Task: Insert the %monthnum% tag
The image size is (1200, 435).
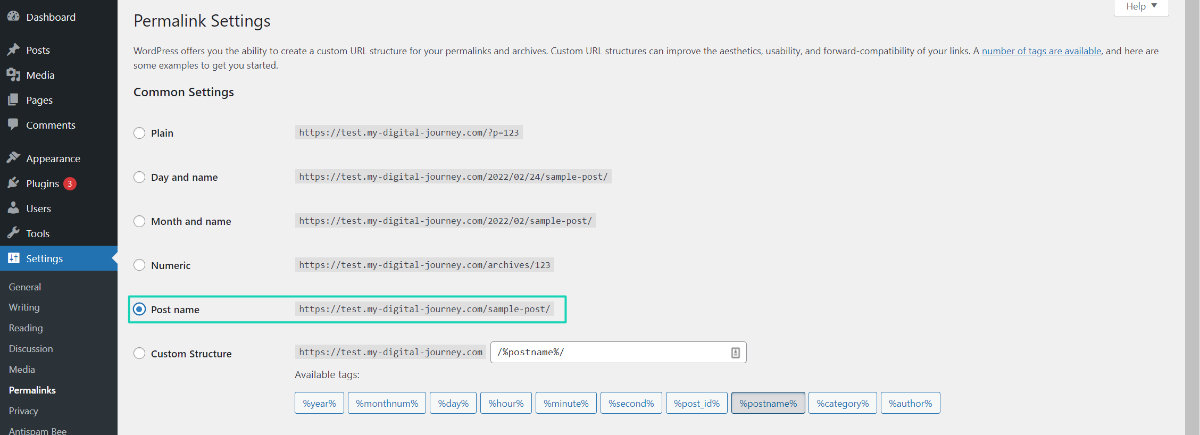Action: point(388,403)
